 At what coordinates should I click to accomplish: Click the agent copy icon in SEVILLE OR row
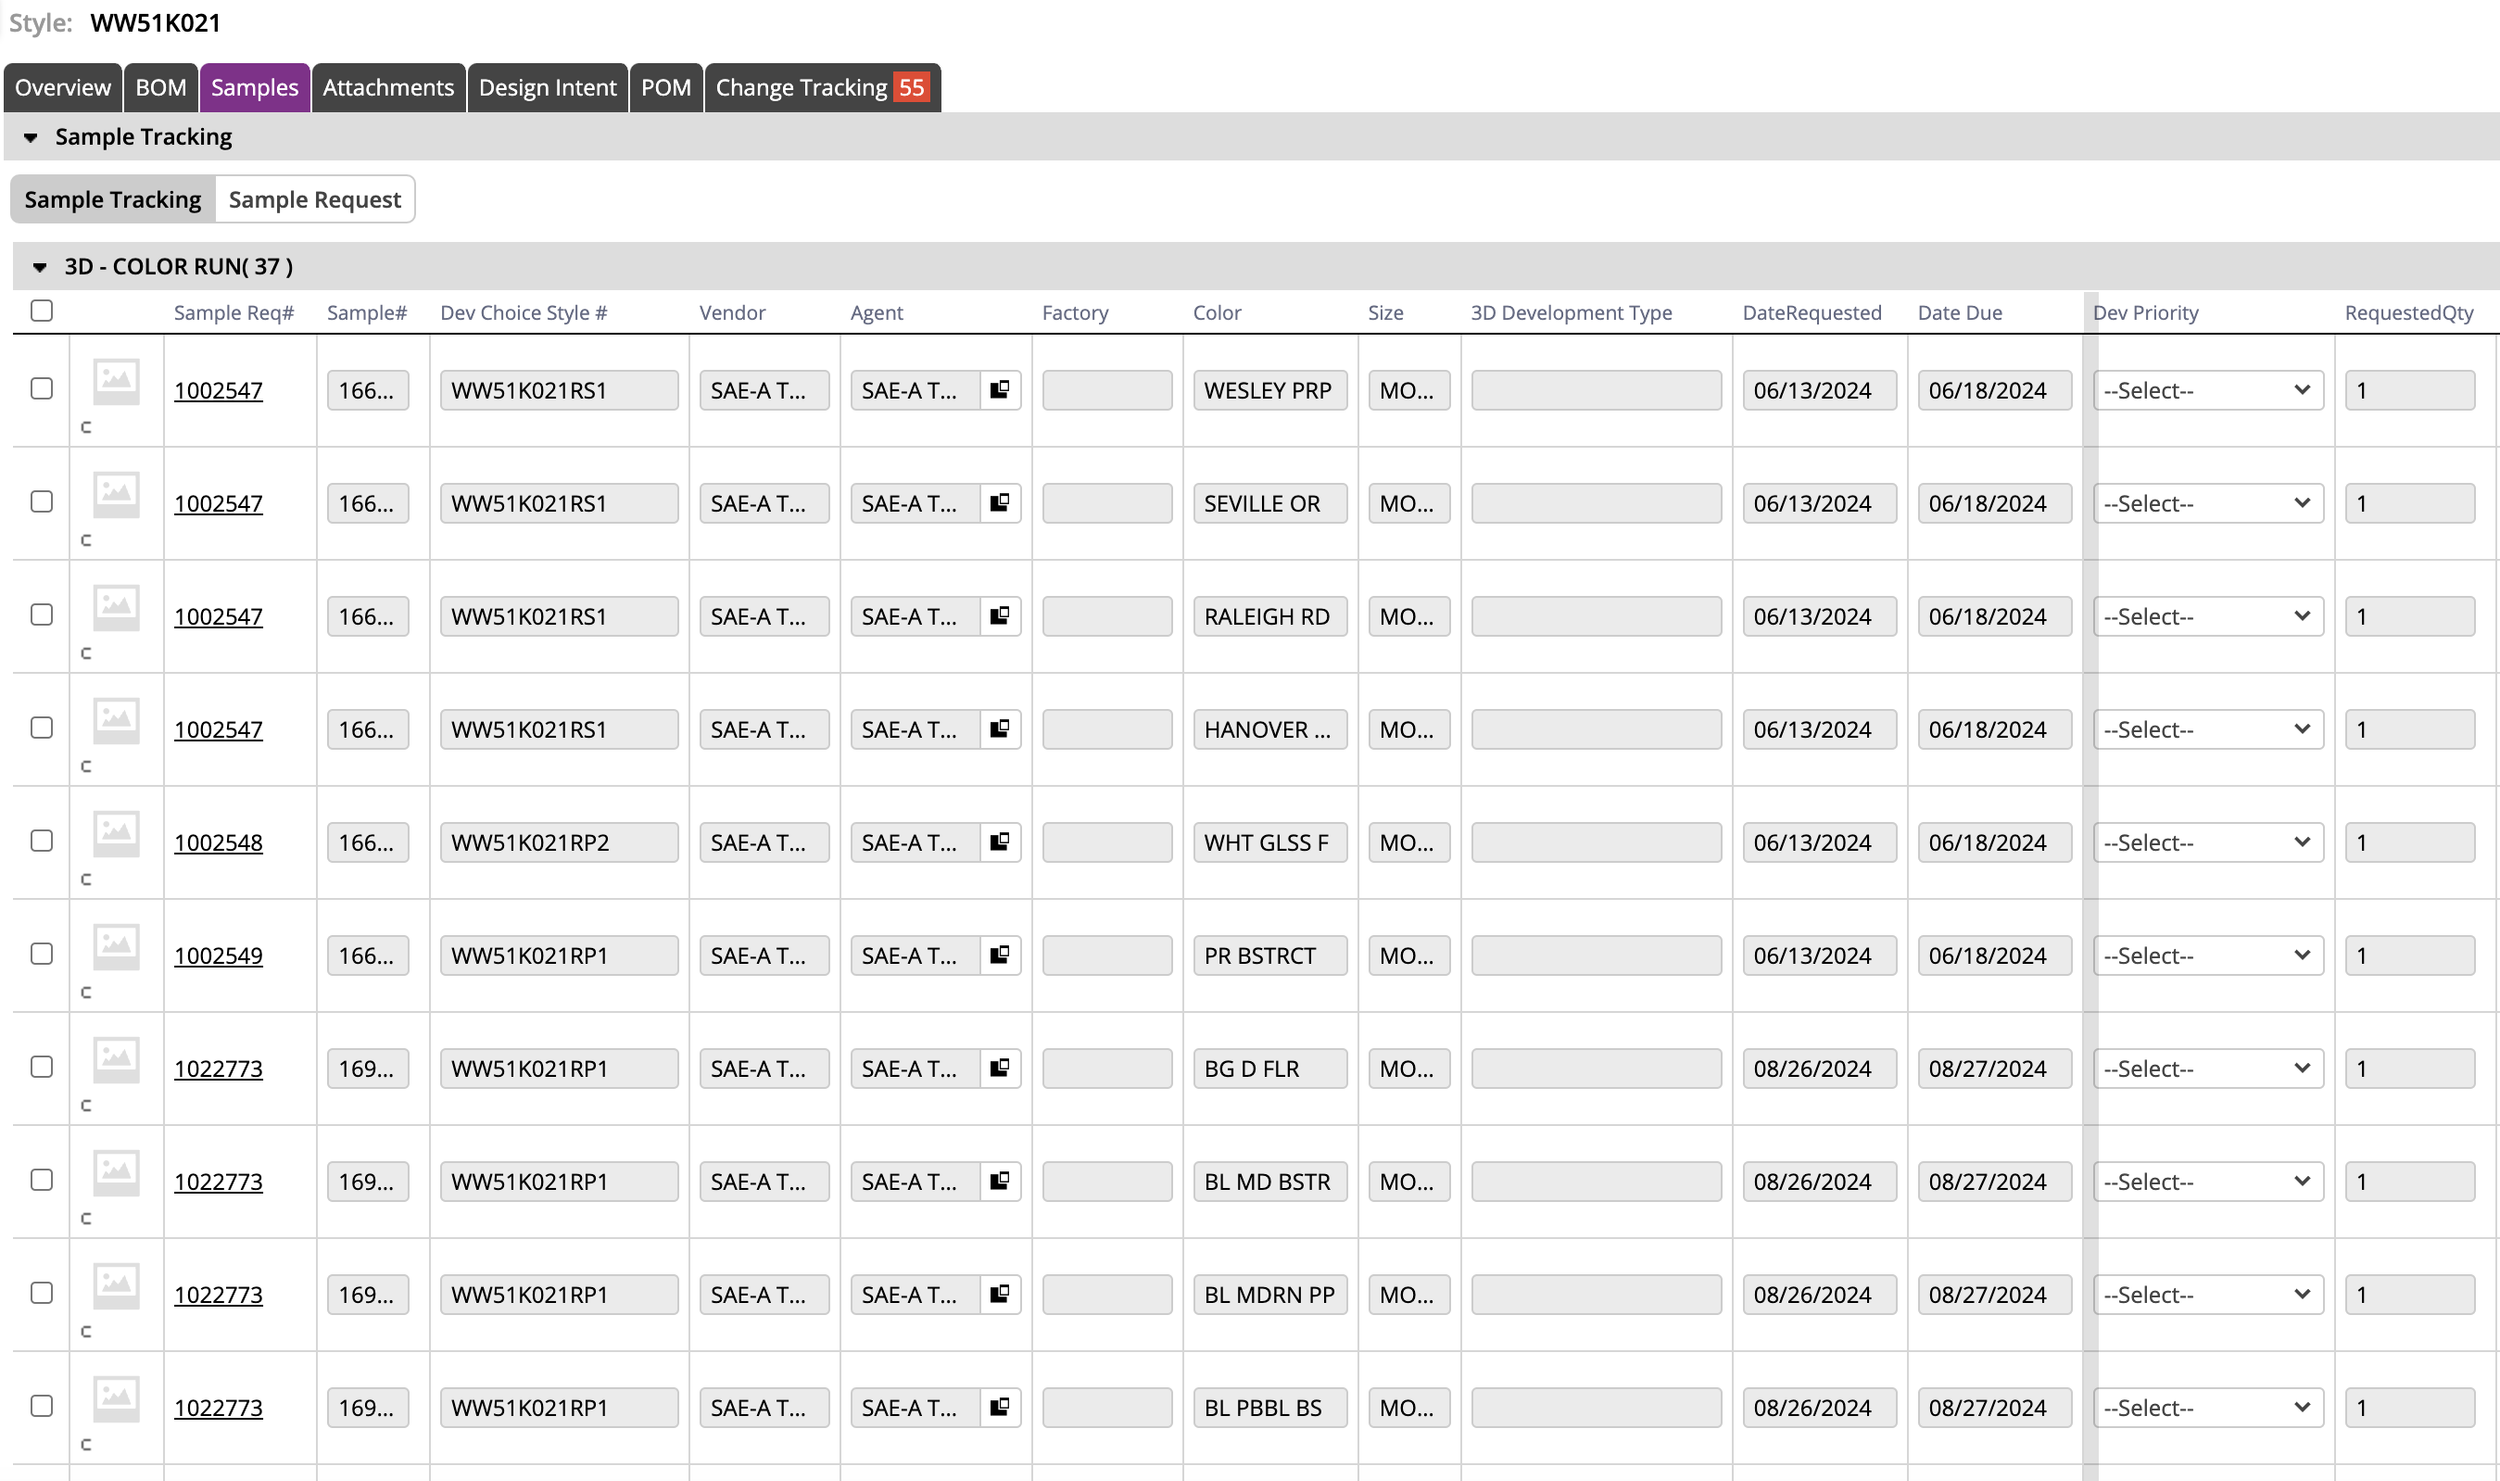(999, 503)
